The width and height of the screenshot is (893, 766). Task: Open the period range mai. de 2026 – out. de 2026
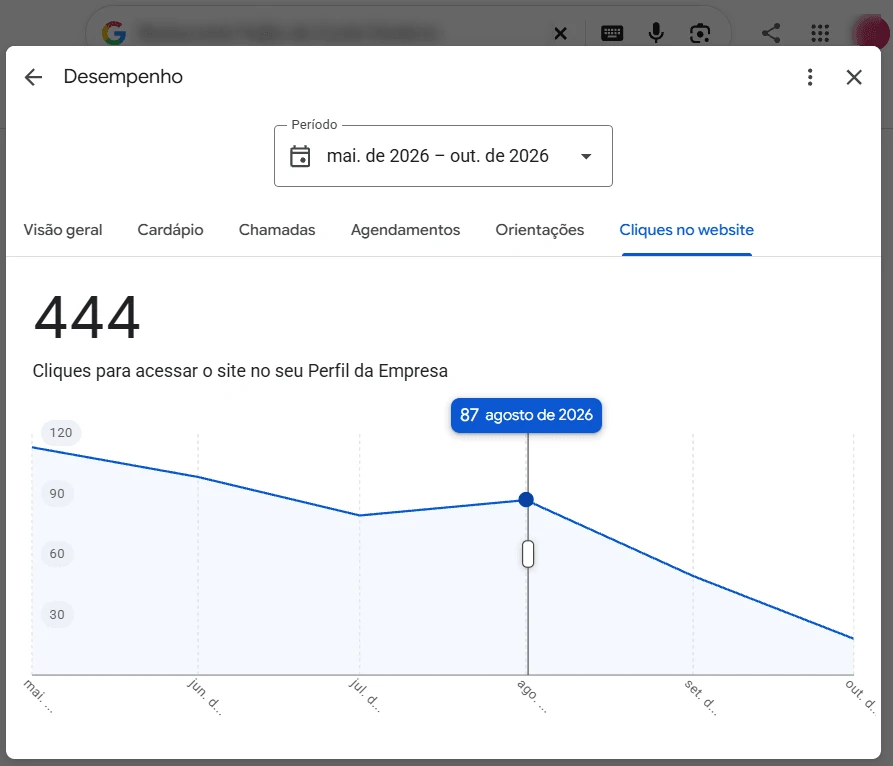443,156
